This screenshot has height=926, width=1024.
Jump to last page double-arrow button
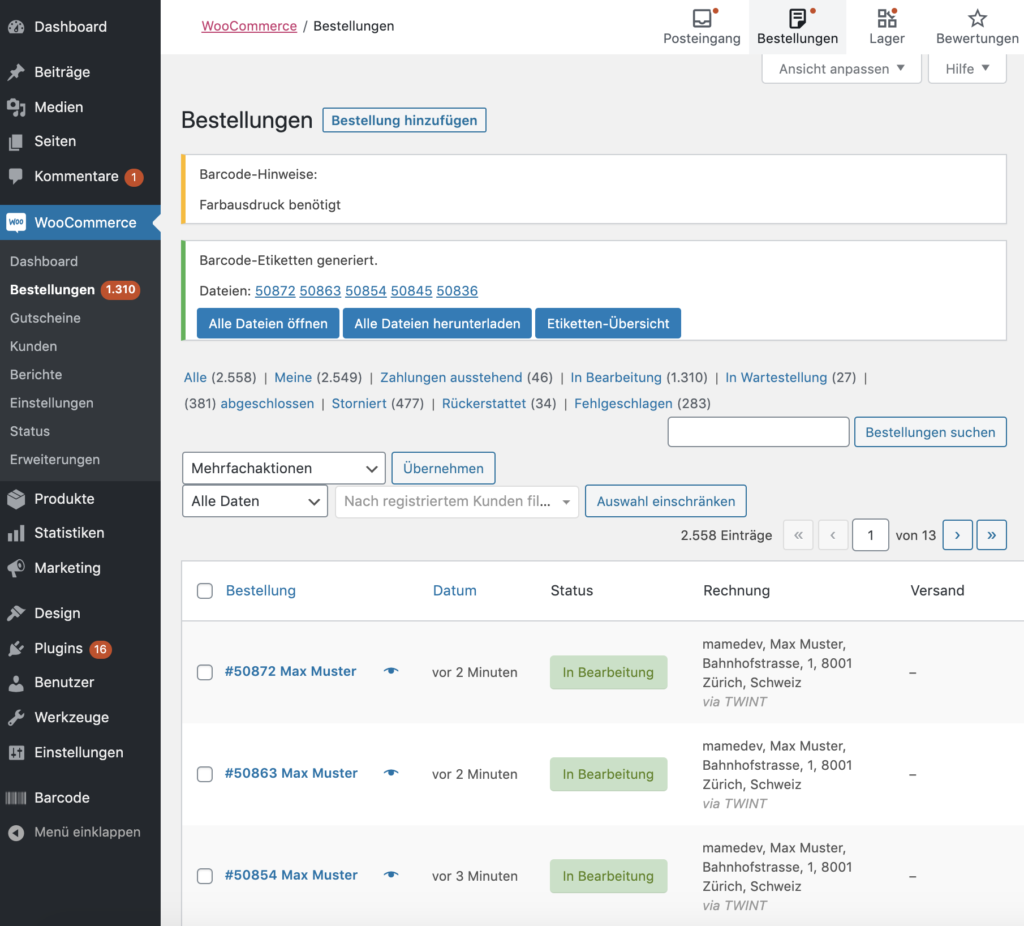pyautogui.click(x=991, y=535)
